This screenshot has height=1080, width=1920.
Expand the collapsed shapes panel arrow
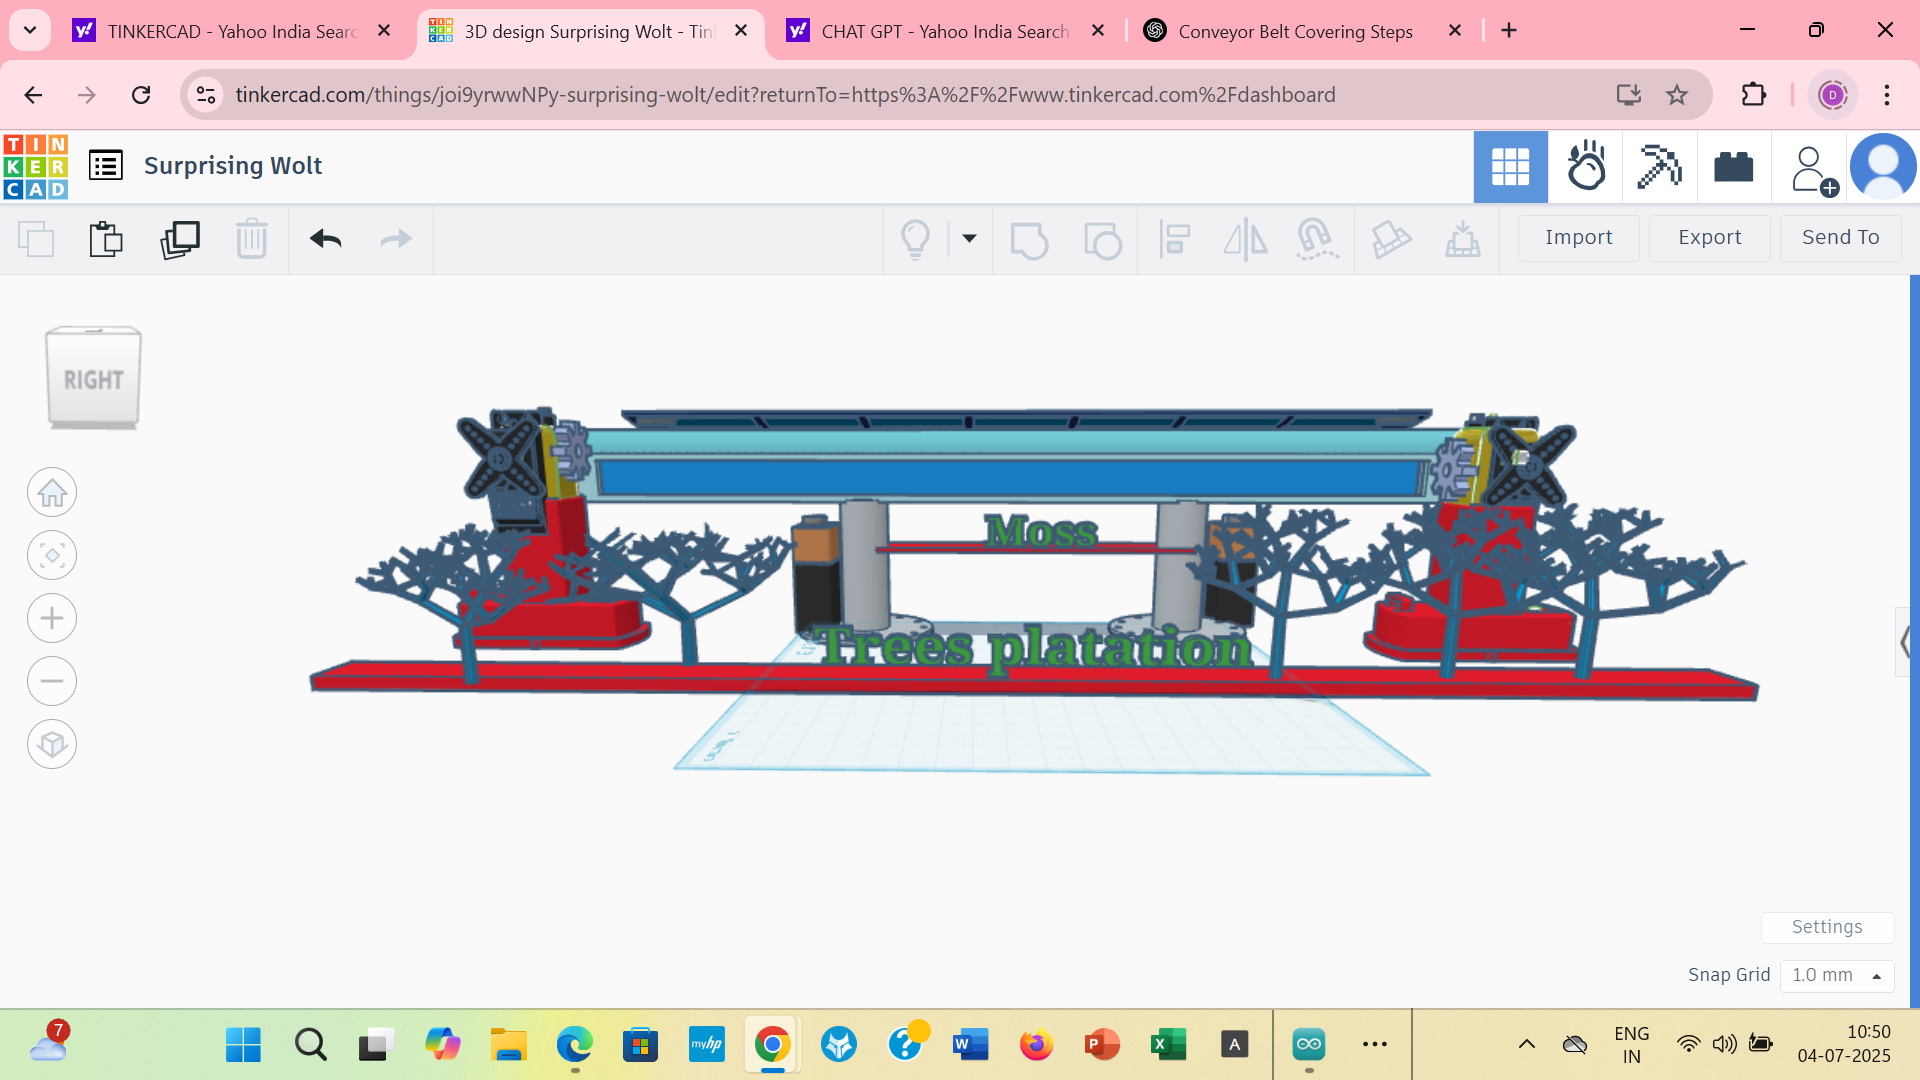1905,642
